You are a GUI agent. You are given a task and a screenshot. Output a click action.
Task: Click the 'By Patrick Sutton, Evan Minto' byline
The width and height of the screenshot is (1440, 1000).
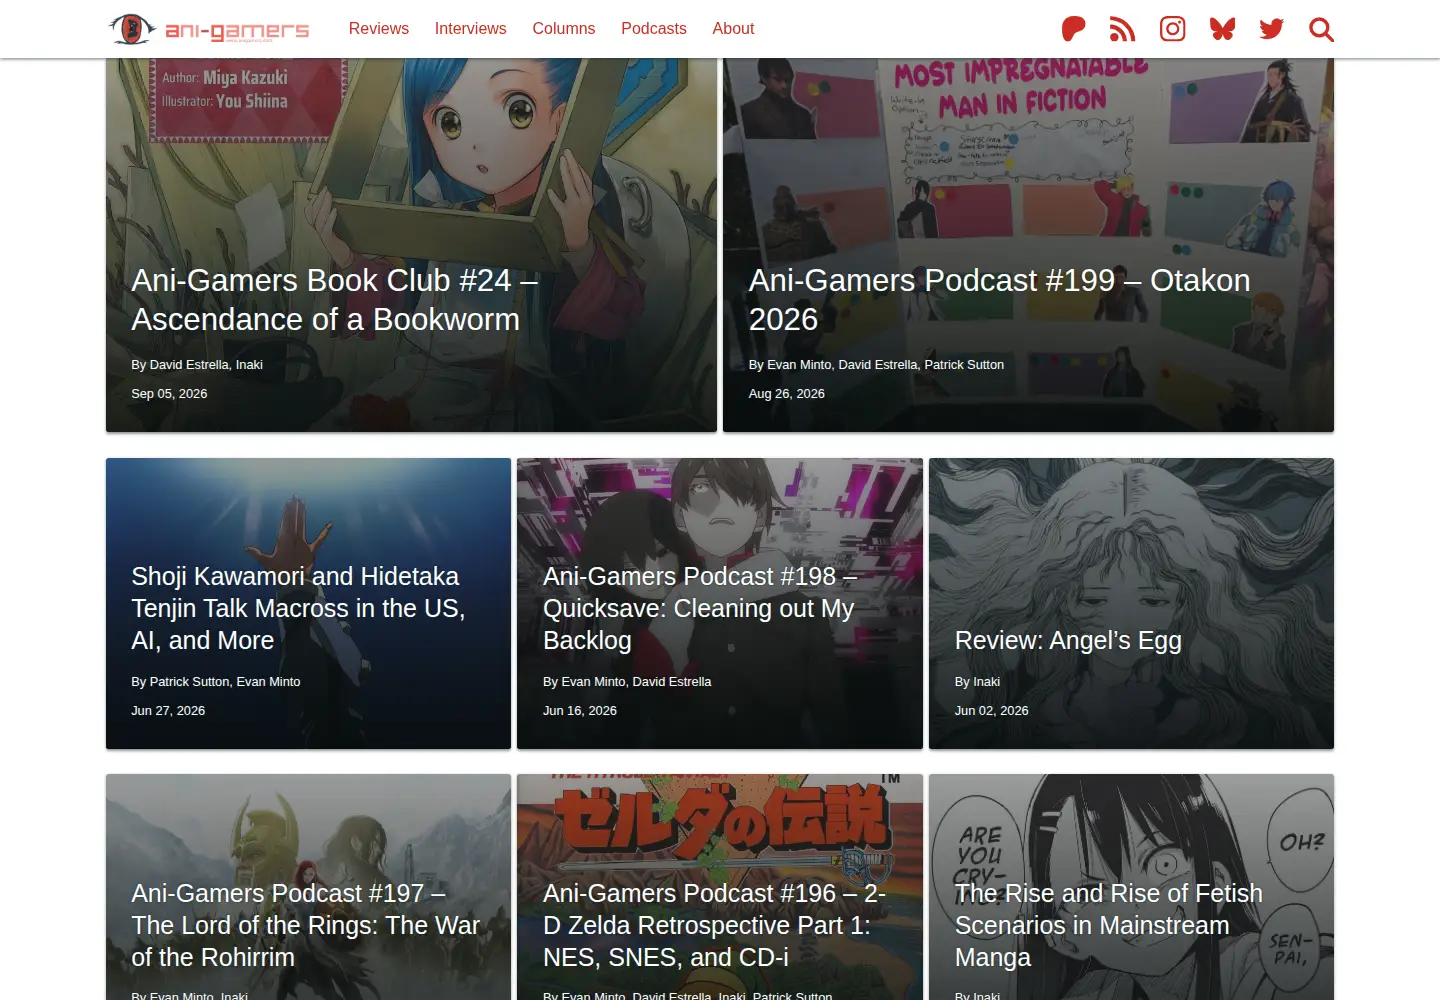click(x=216, y=682)
